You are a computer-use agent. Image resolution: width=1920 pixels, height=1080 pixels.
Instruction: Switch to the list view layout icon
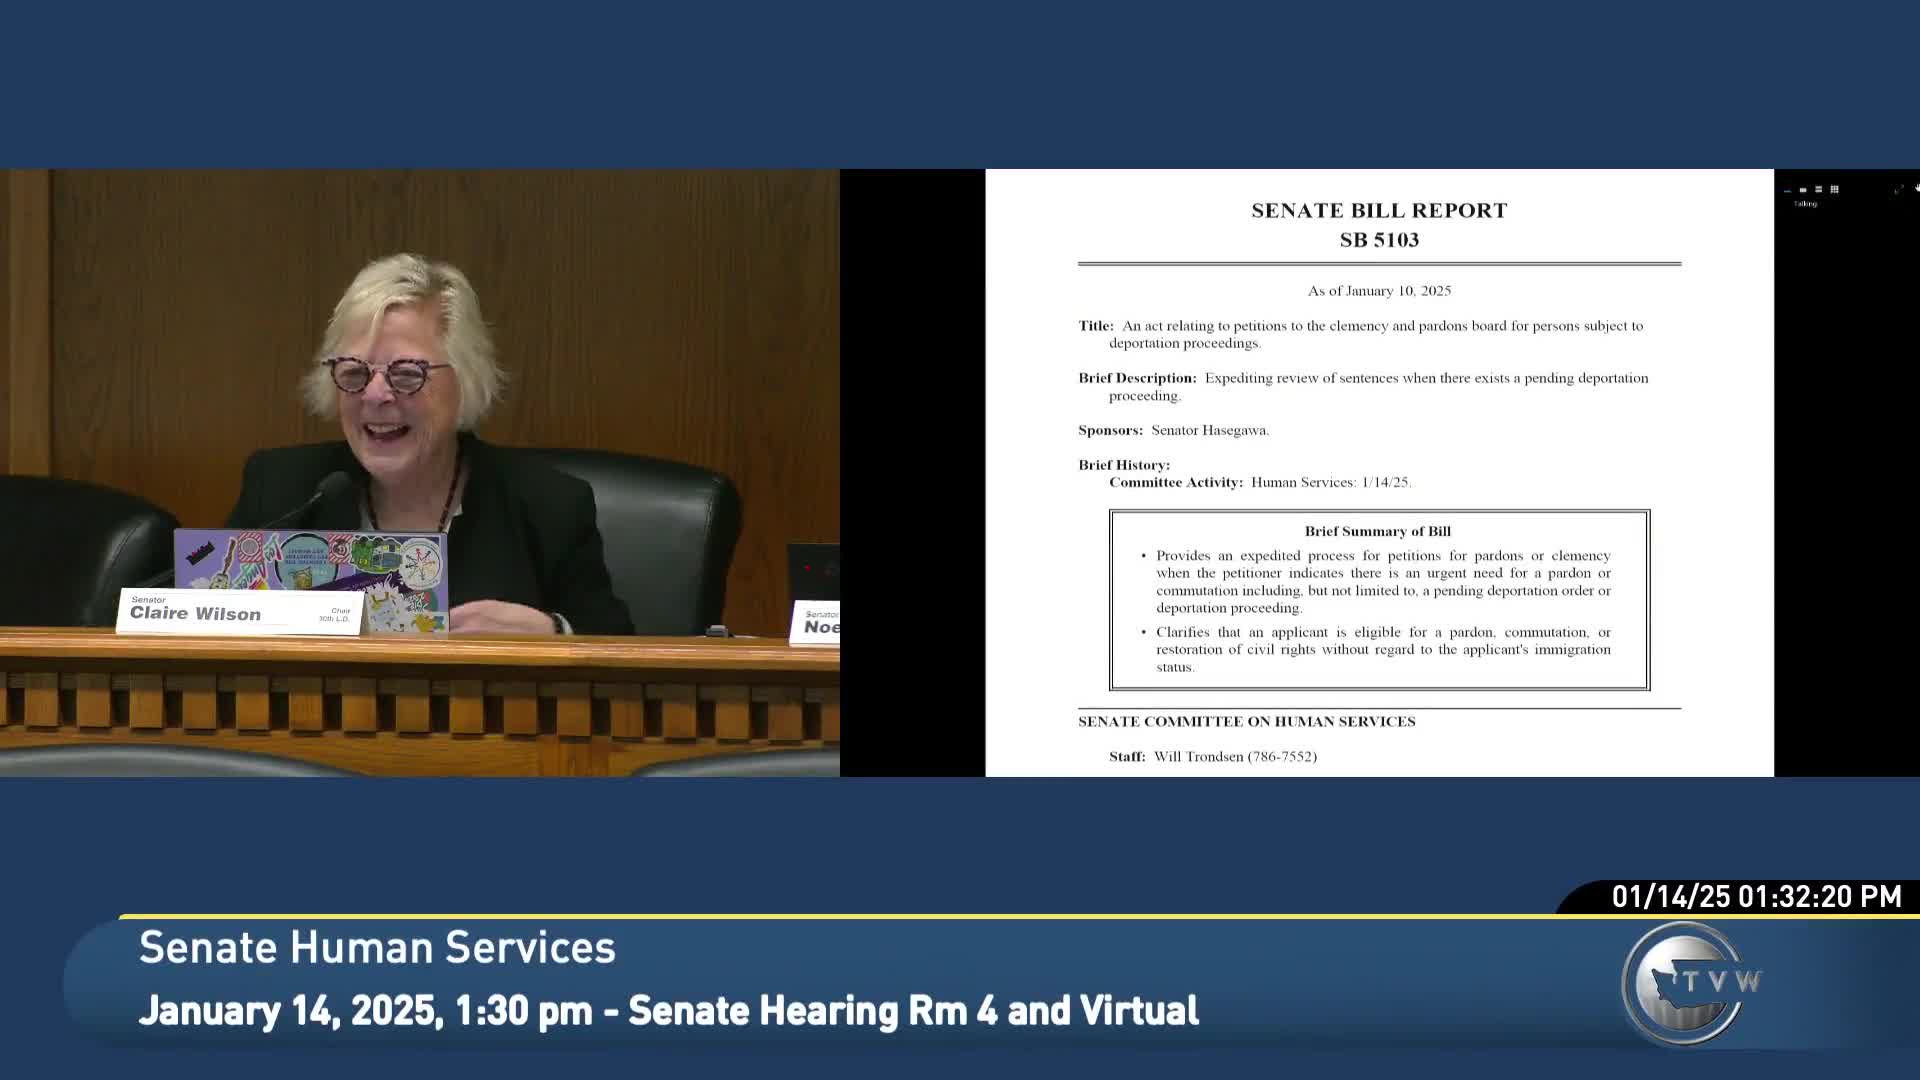click(1819, 190)
